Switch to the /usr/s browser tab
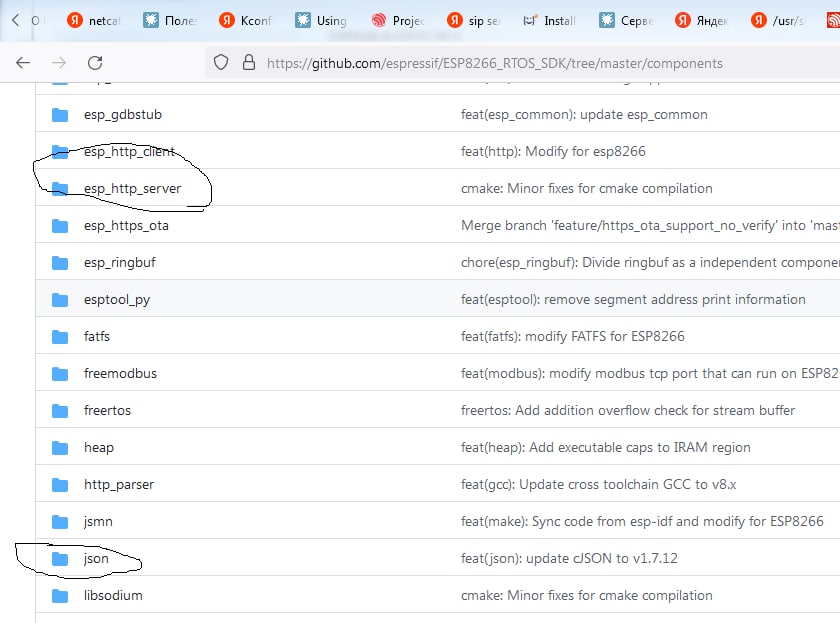 [x=777, y=20]
